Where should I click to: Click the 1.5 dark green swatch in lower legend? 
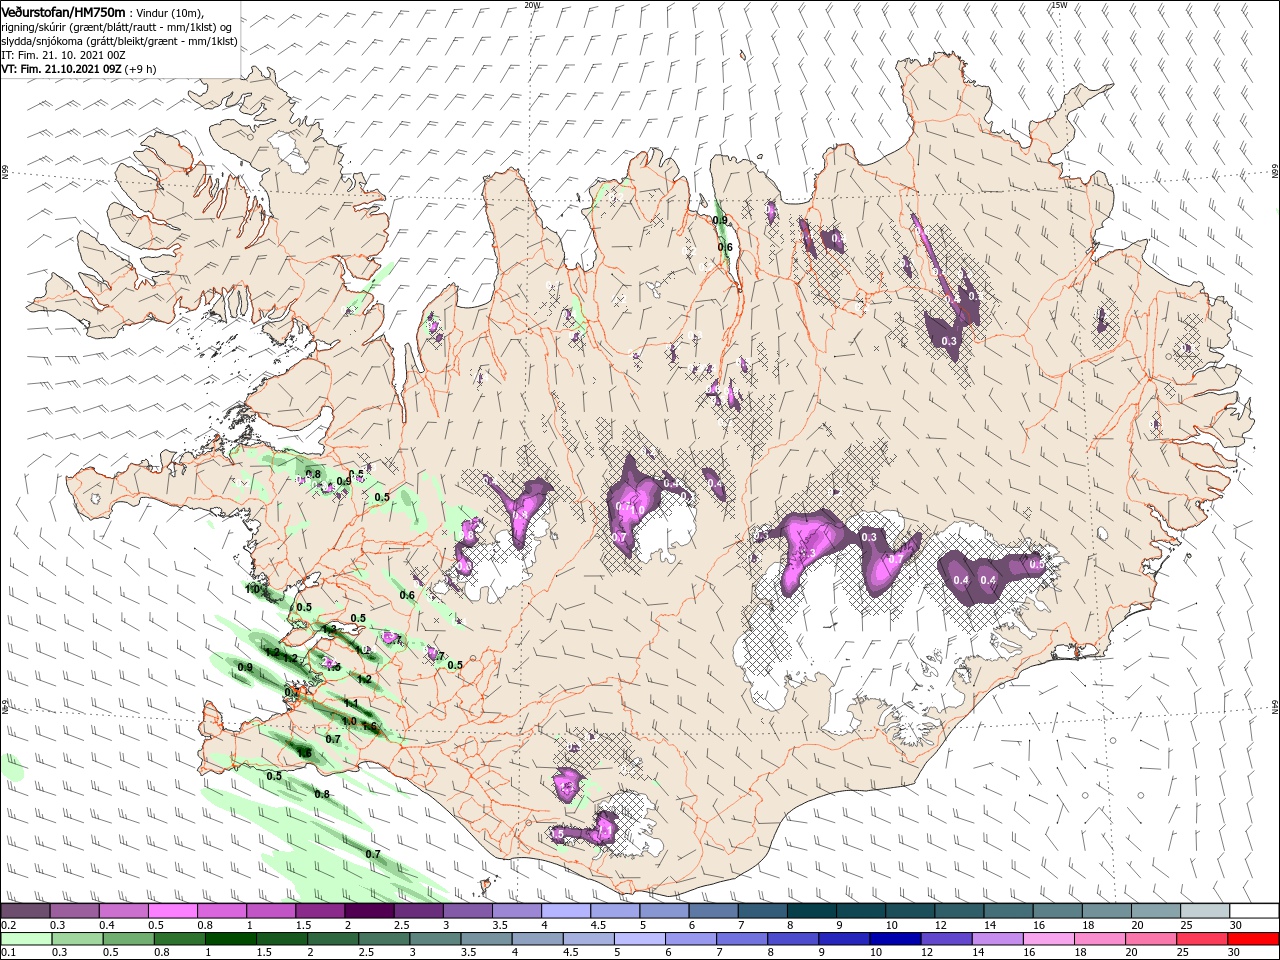point(282,939)
